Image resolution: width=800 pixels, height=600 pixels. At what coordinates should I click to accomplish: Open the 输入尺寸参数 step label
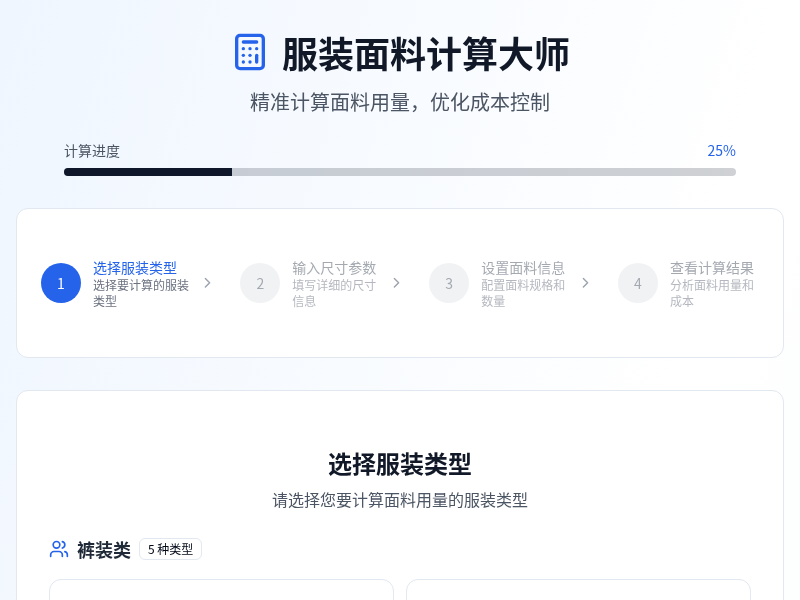tap(334, 268)
